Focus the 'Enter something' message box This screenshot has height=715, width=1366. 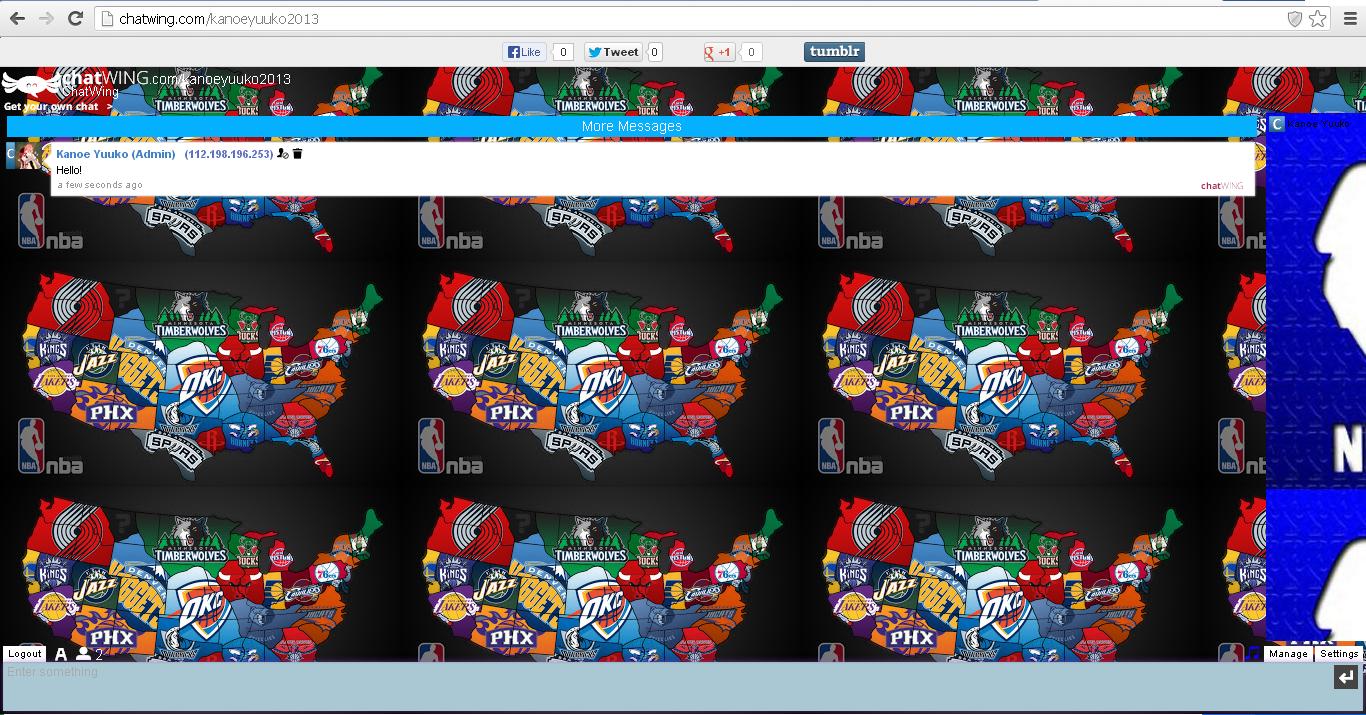coord(665,686)
